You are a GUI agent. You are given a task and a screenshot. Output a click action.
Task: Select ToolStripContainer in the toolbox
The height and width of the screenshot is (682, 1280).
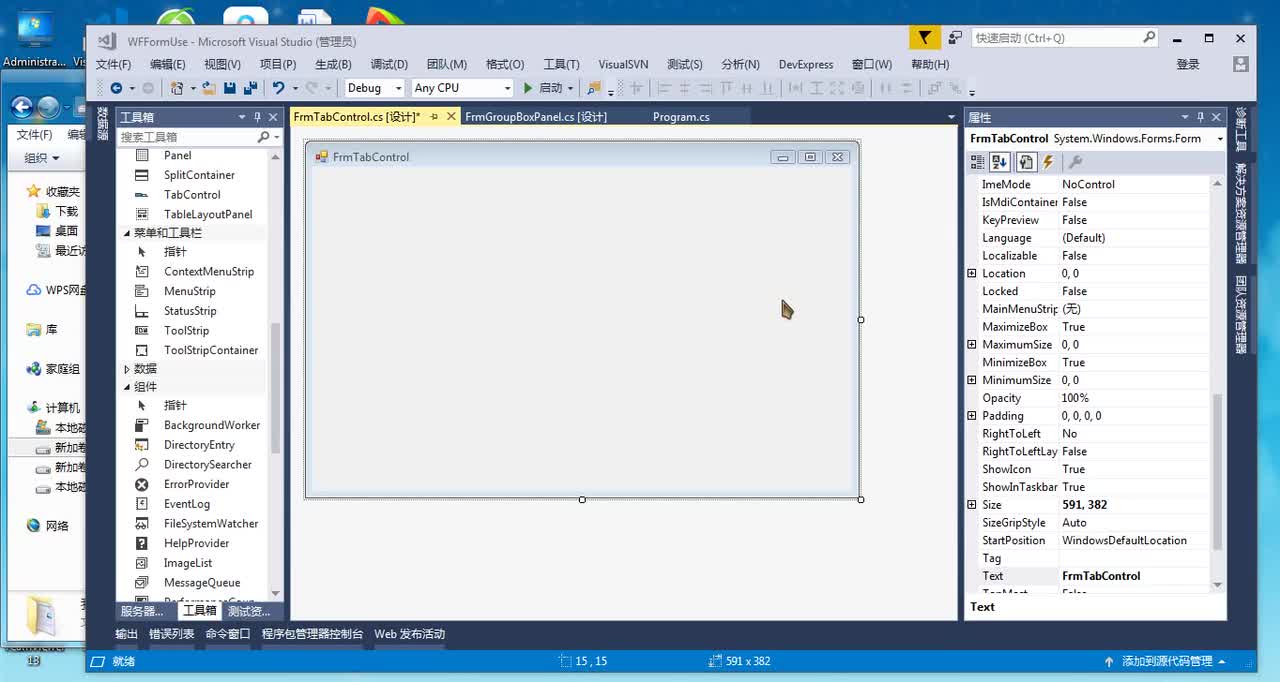211,350
